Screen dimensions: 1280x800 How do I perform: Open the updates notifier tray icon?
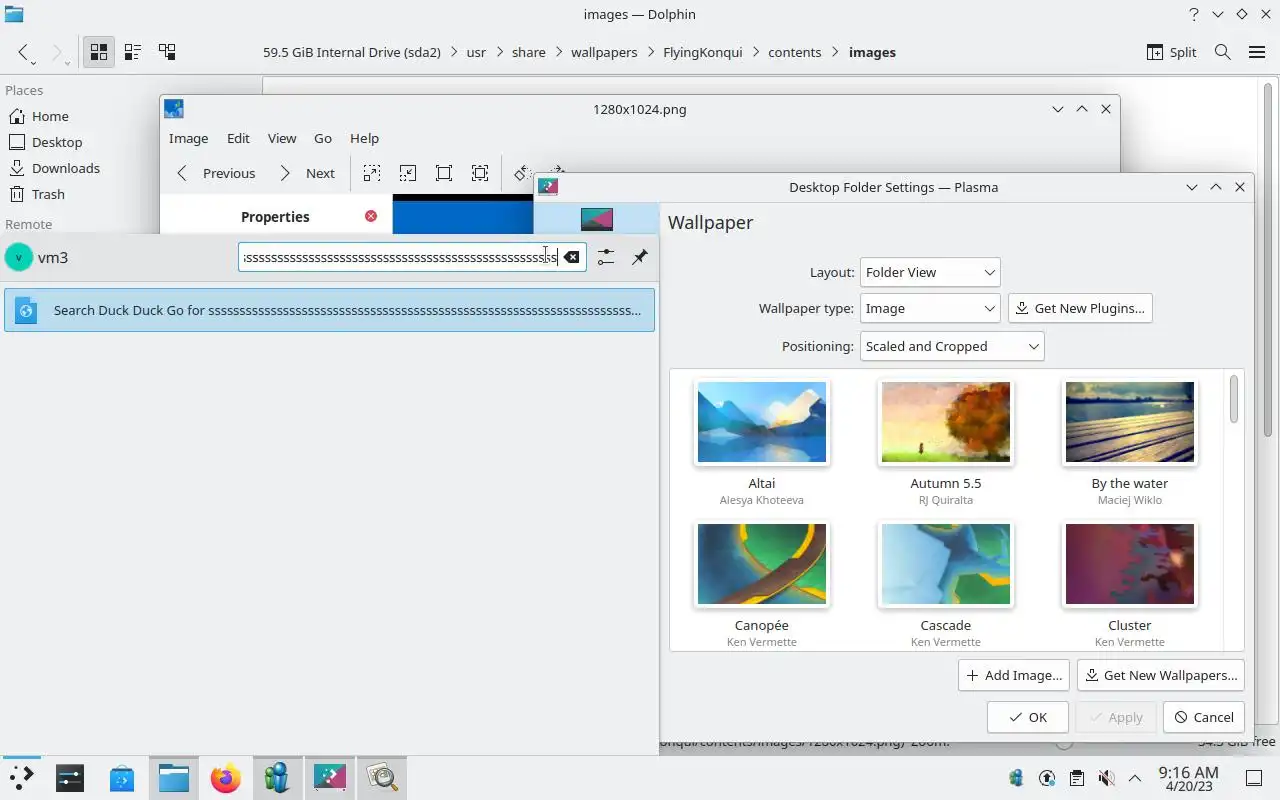click(1047, 778)
